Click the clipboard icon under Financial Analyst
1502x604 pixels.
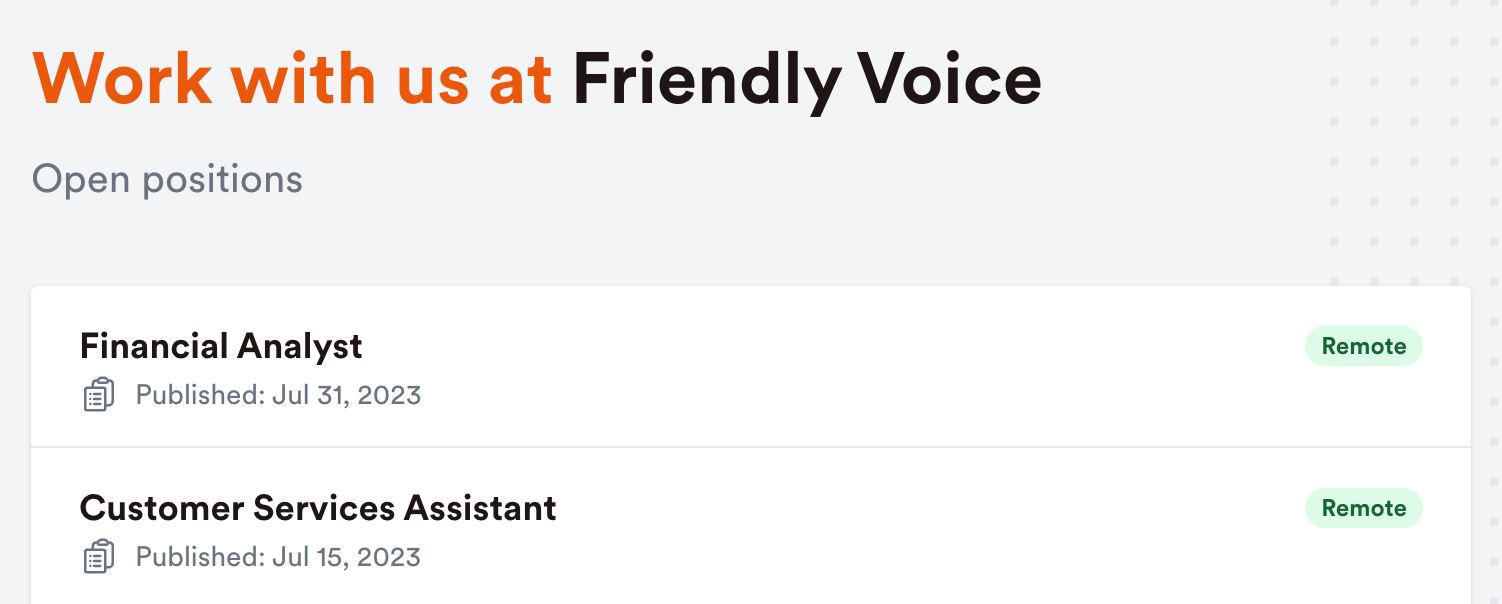pos(98,395)
